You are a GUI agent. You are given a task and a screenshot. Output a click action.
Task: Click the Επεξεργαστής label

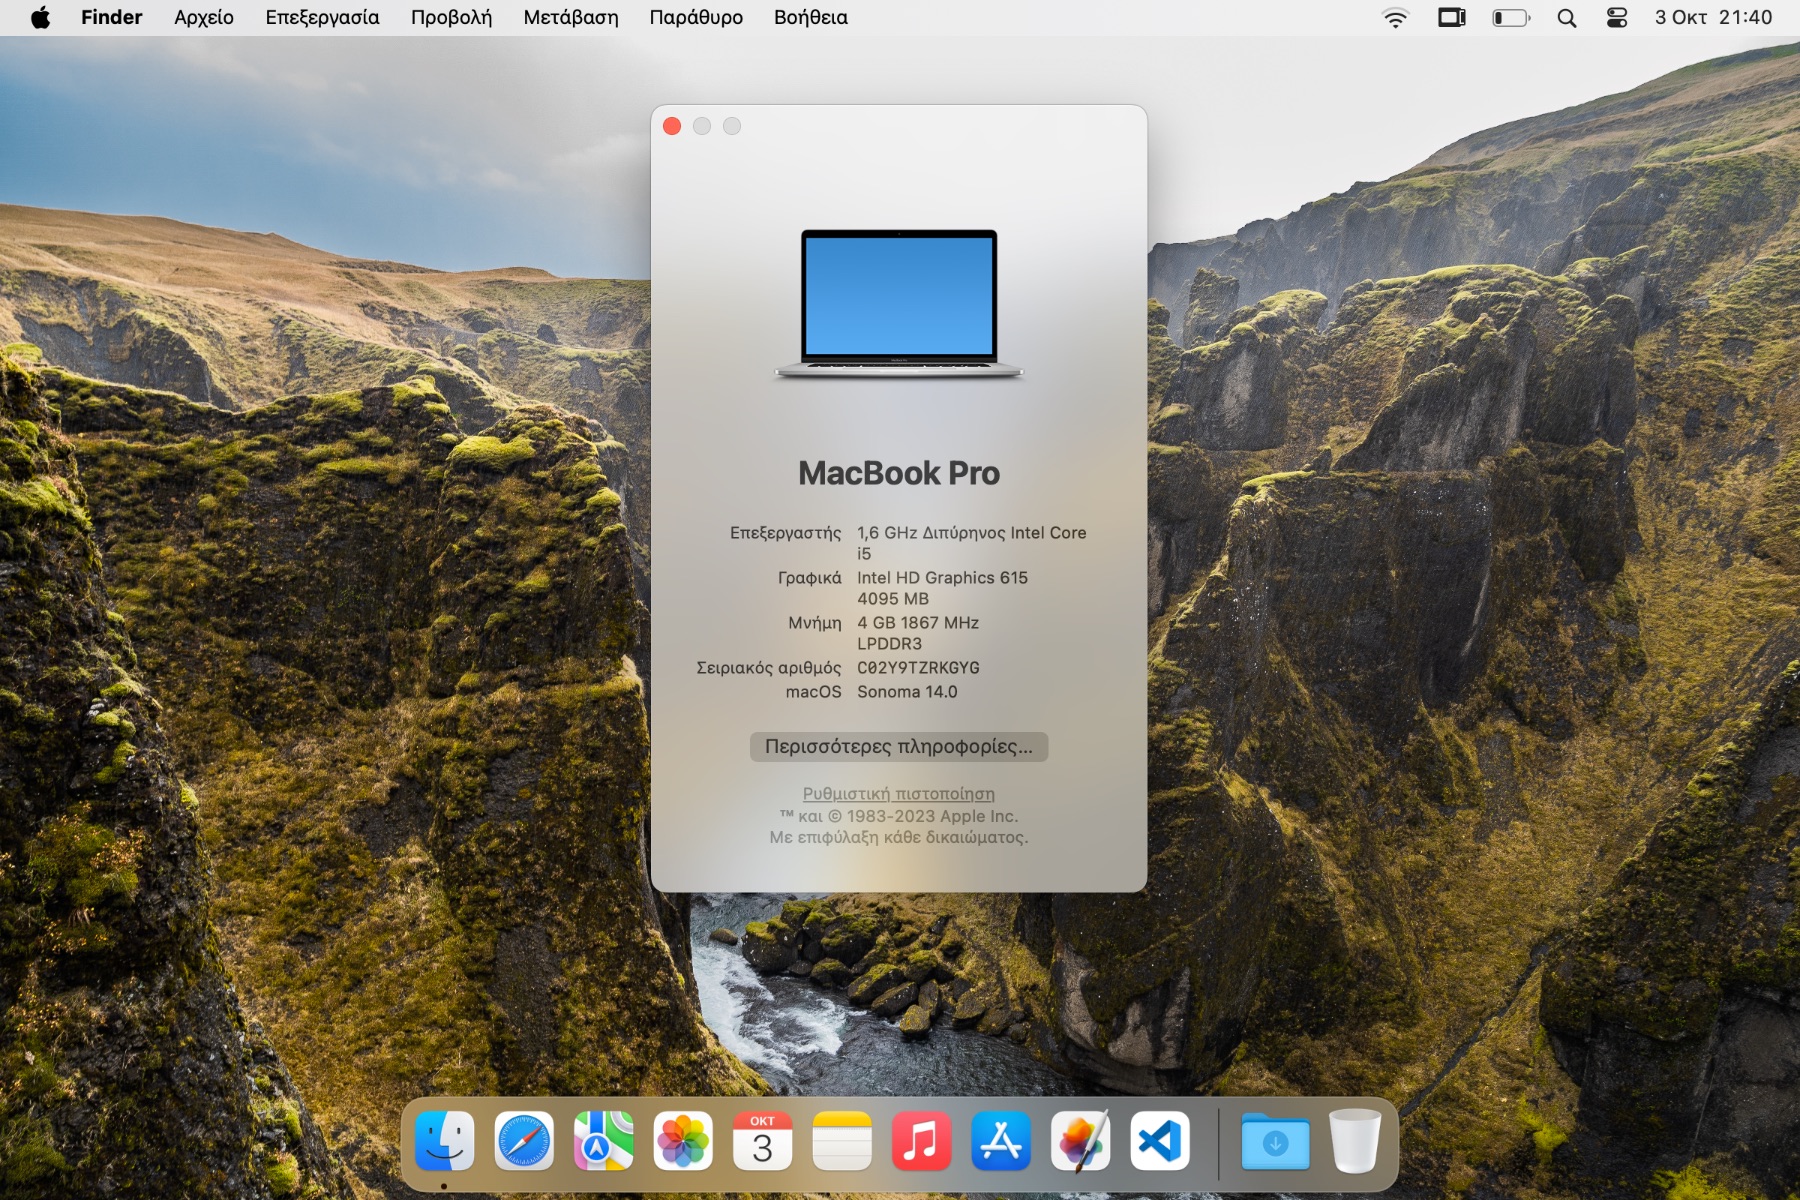click(785, 533)
